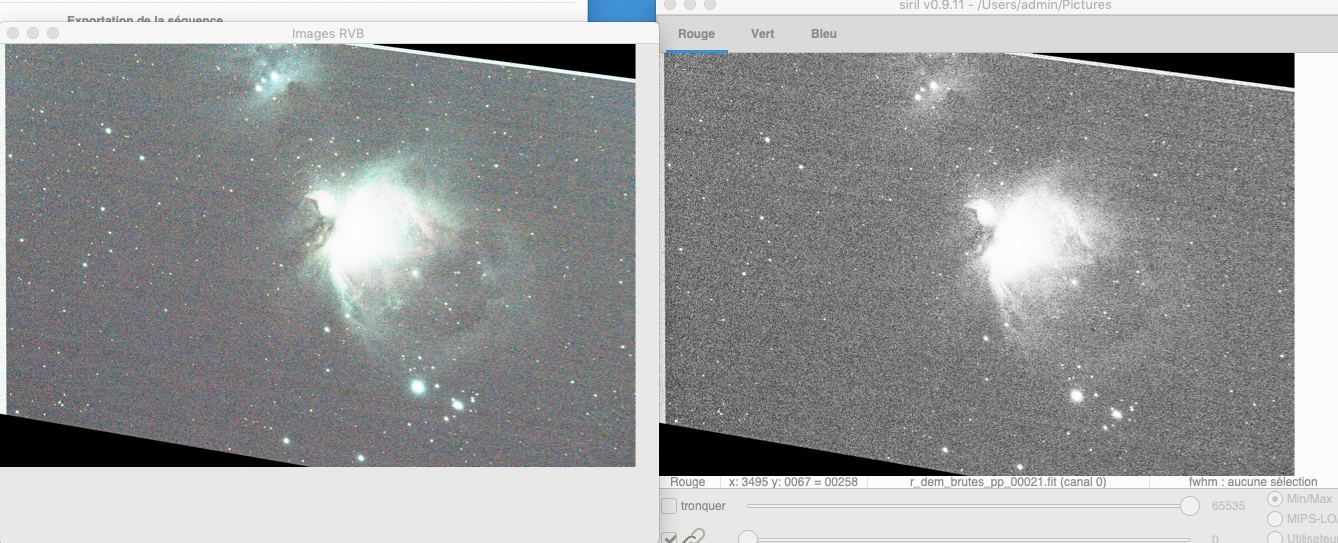
Task: Click the Images RVB window title
Action: point(328,33)
